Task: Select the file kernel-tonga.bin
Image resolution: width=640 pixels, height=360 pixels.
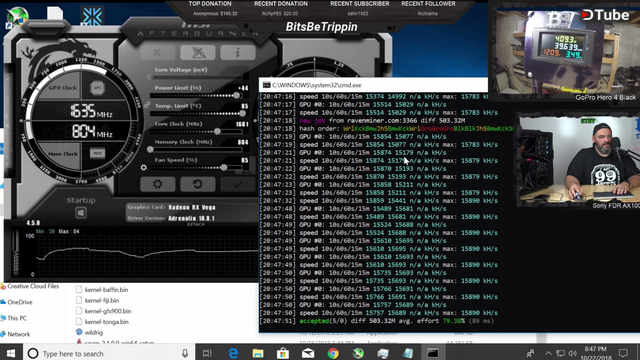Action: pyautogui.click(x=102, y=322)
